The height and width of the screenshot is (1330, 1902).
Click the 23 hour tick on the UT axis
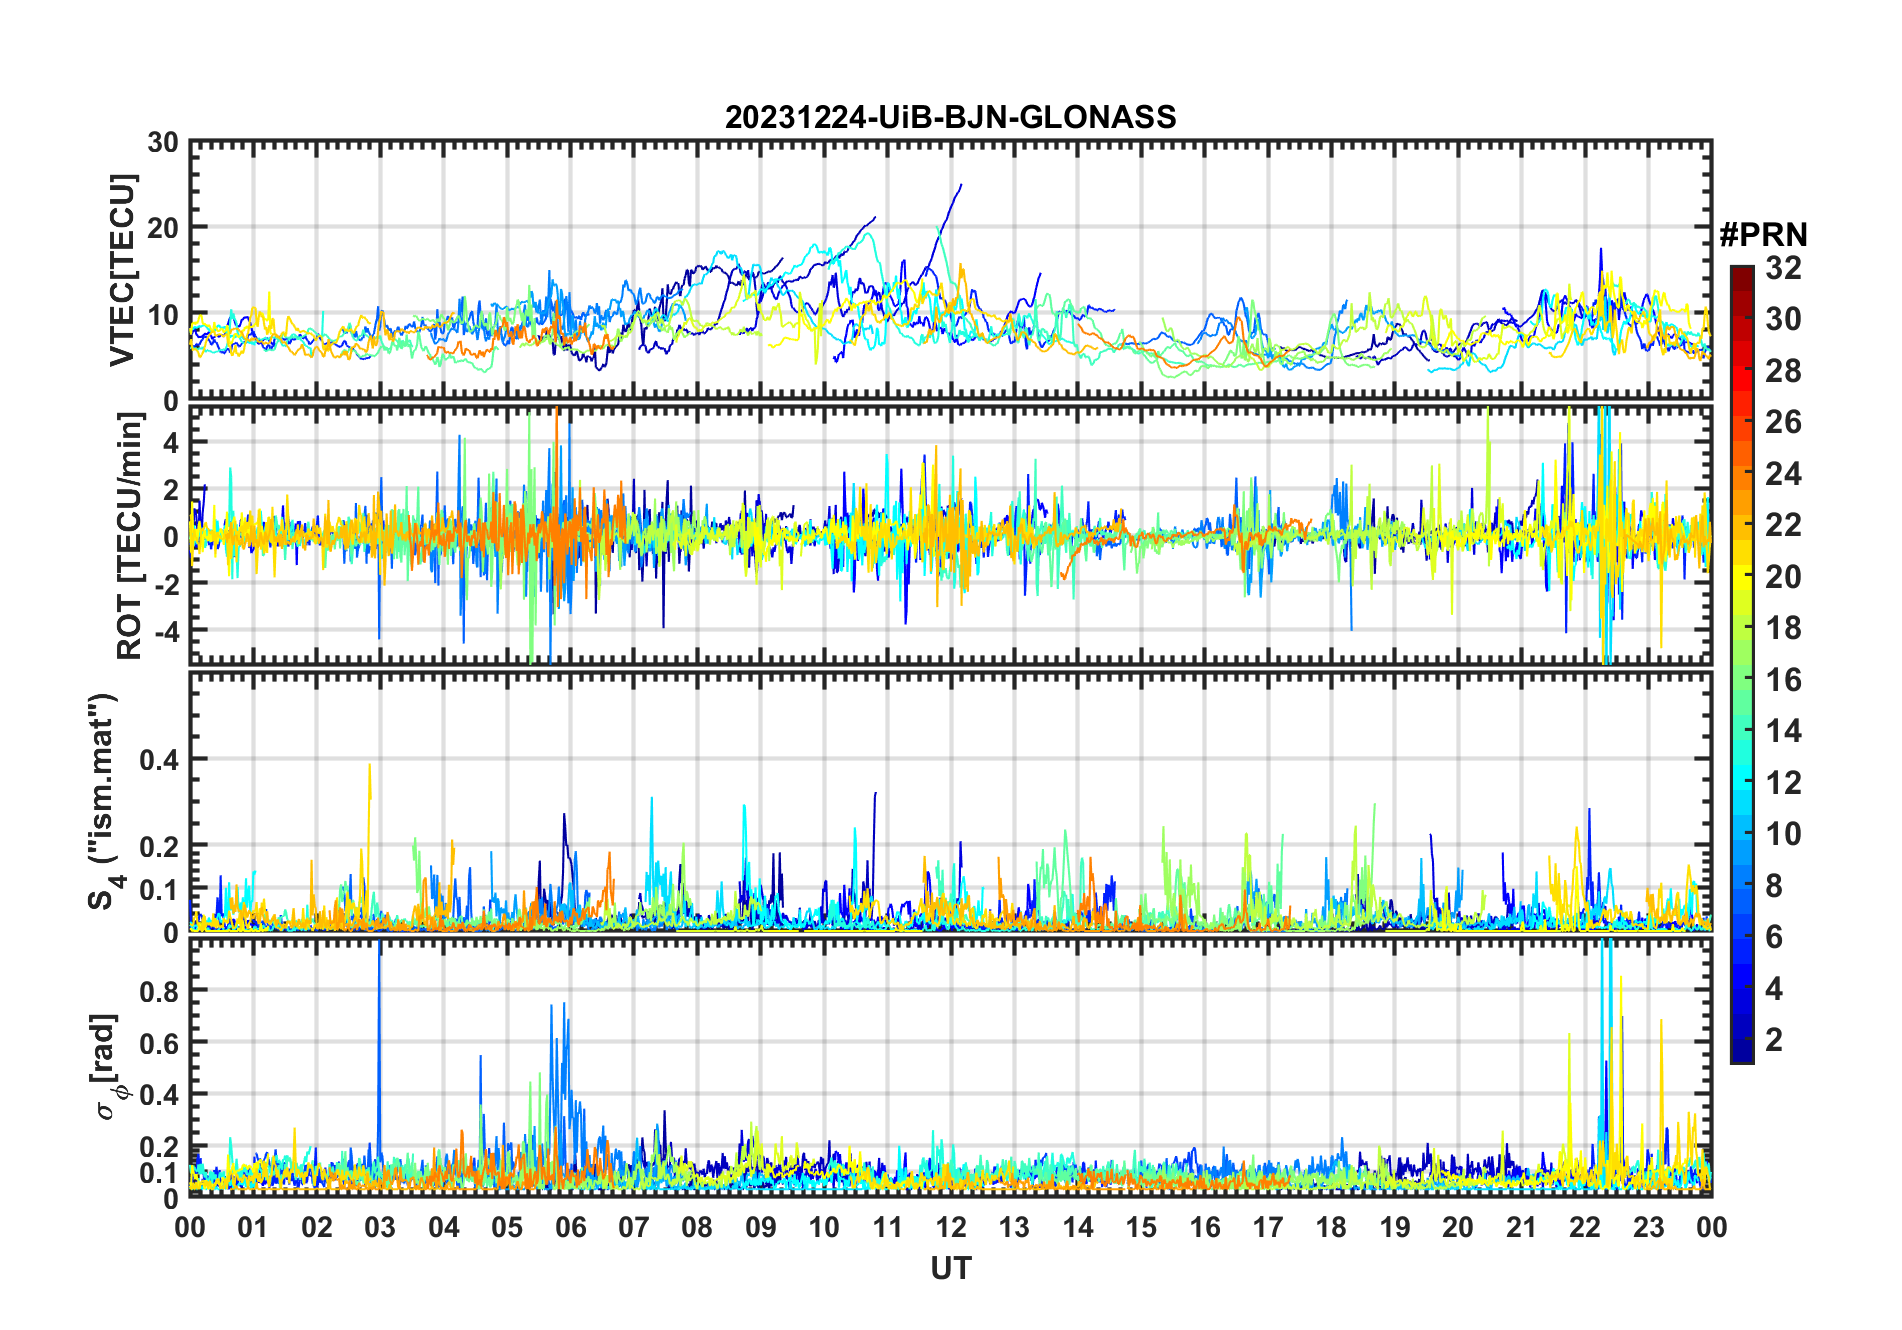pos(1649,1228)
